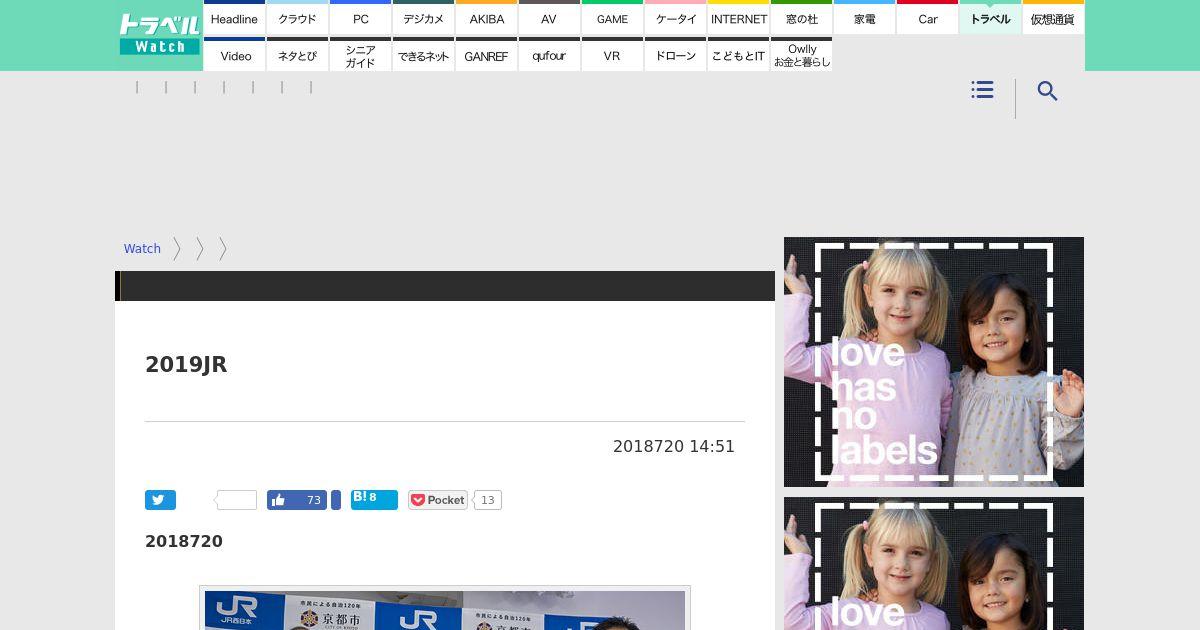This screenshot has height=630, width=1200.
Task: Click the 2018720 14:51 timestamp
Action: tap(674, 446)
